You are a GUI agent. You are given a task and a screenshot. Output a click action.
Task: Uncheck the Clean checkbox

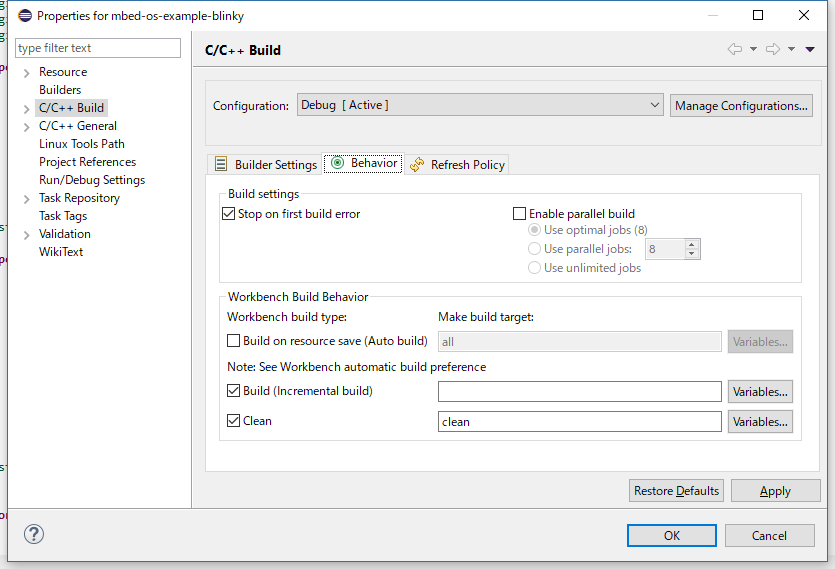[x=233, y=420]
